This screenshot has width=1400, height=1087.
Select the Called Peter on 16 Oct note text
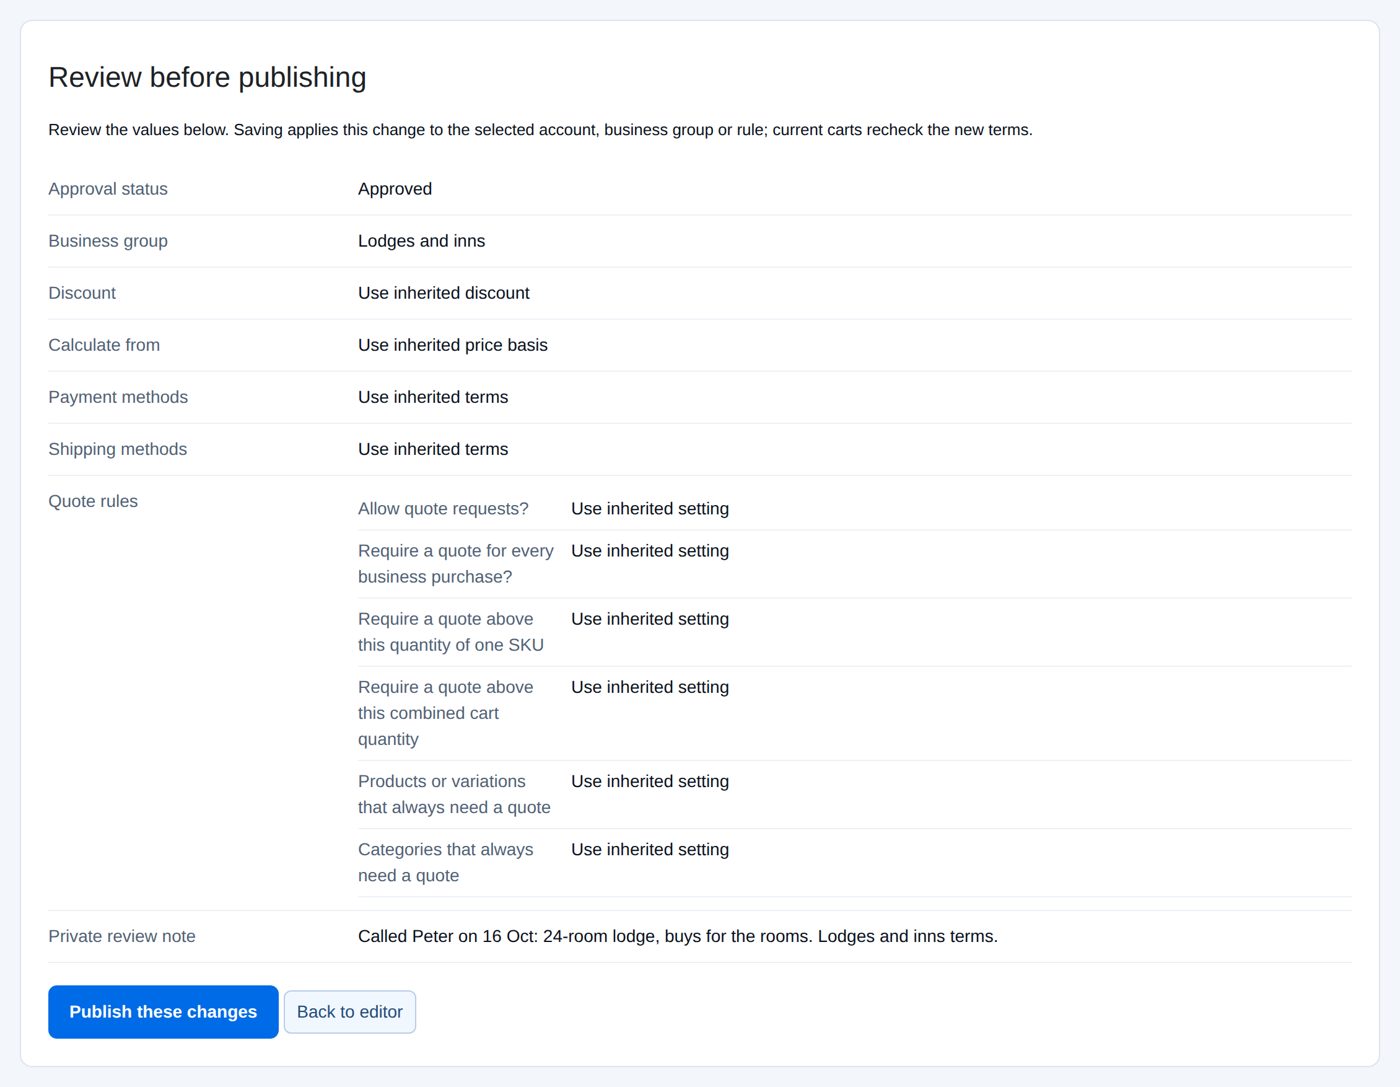[678, 936]
